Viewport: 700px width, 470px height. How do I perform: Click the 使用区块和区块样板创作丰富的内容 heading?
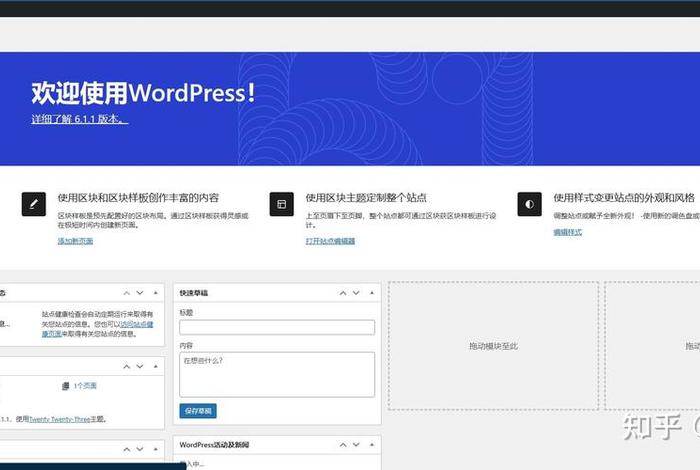pyautogui.click(x=138, y=198)
